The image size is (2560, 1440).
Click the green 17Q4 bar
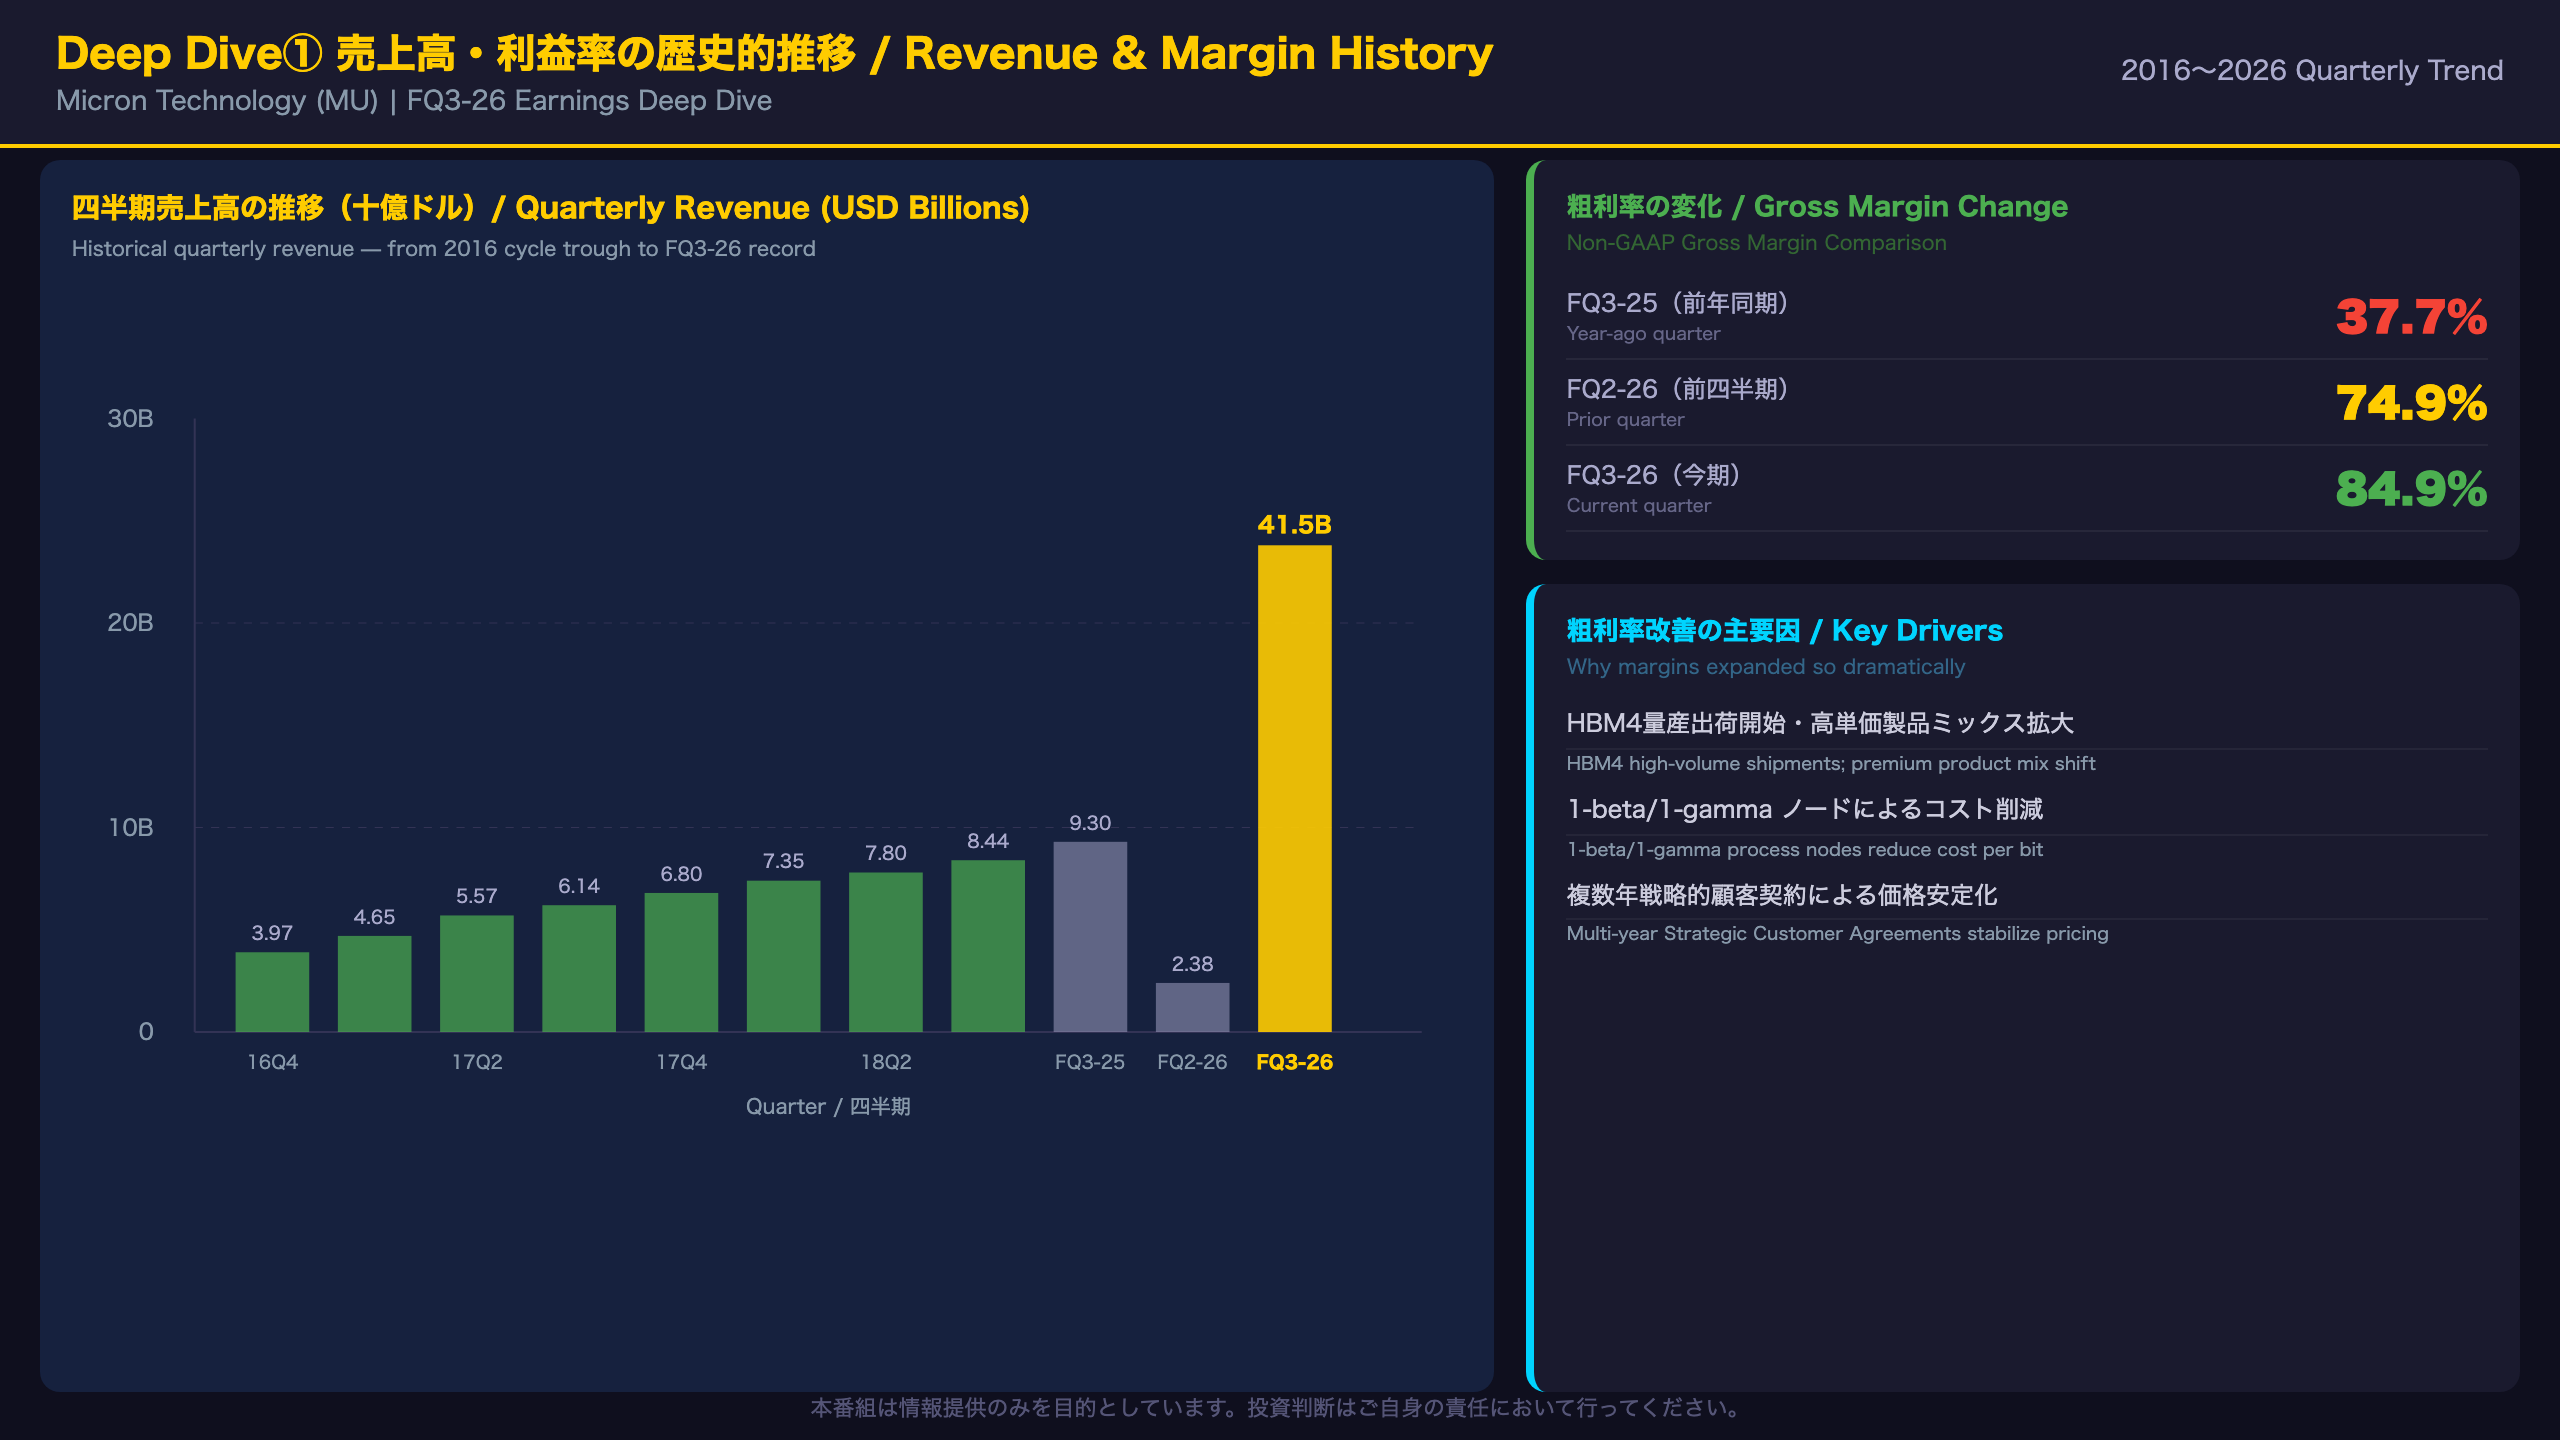(x=681, y=962)
